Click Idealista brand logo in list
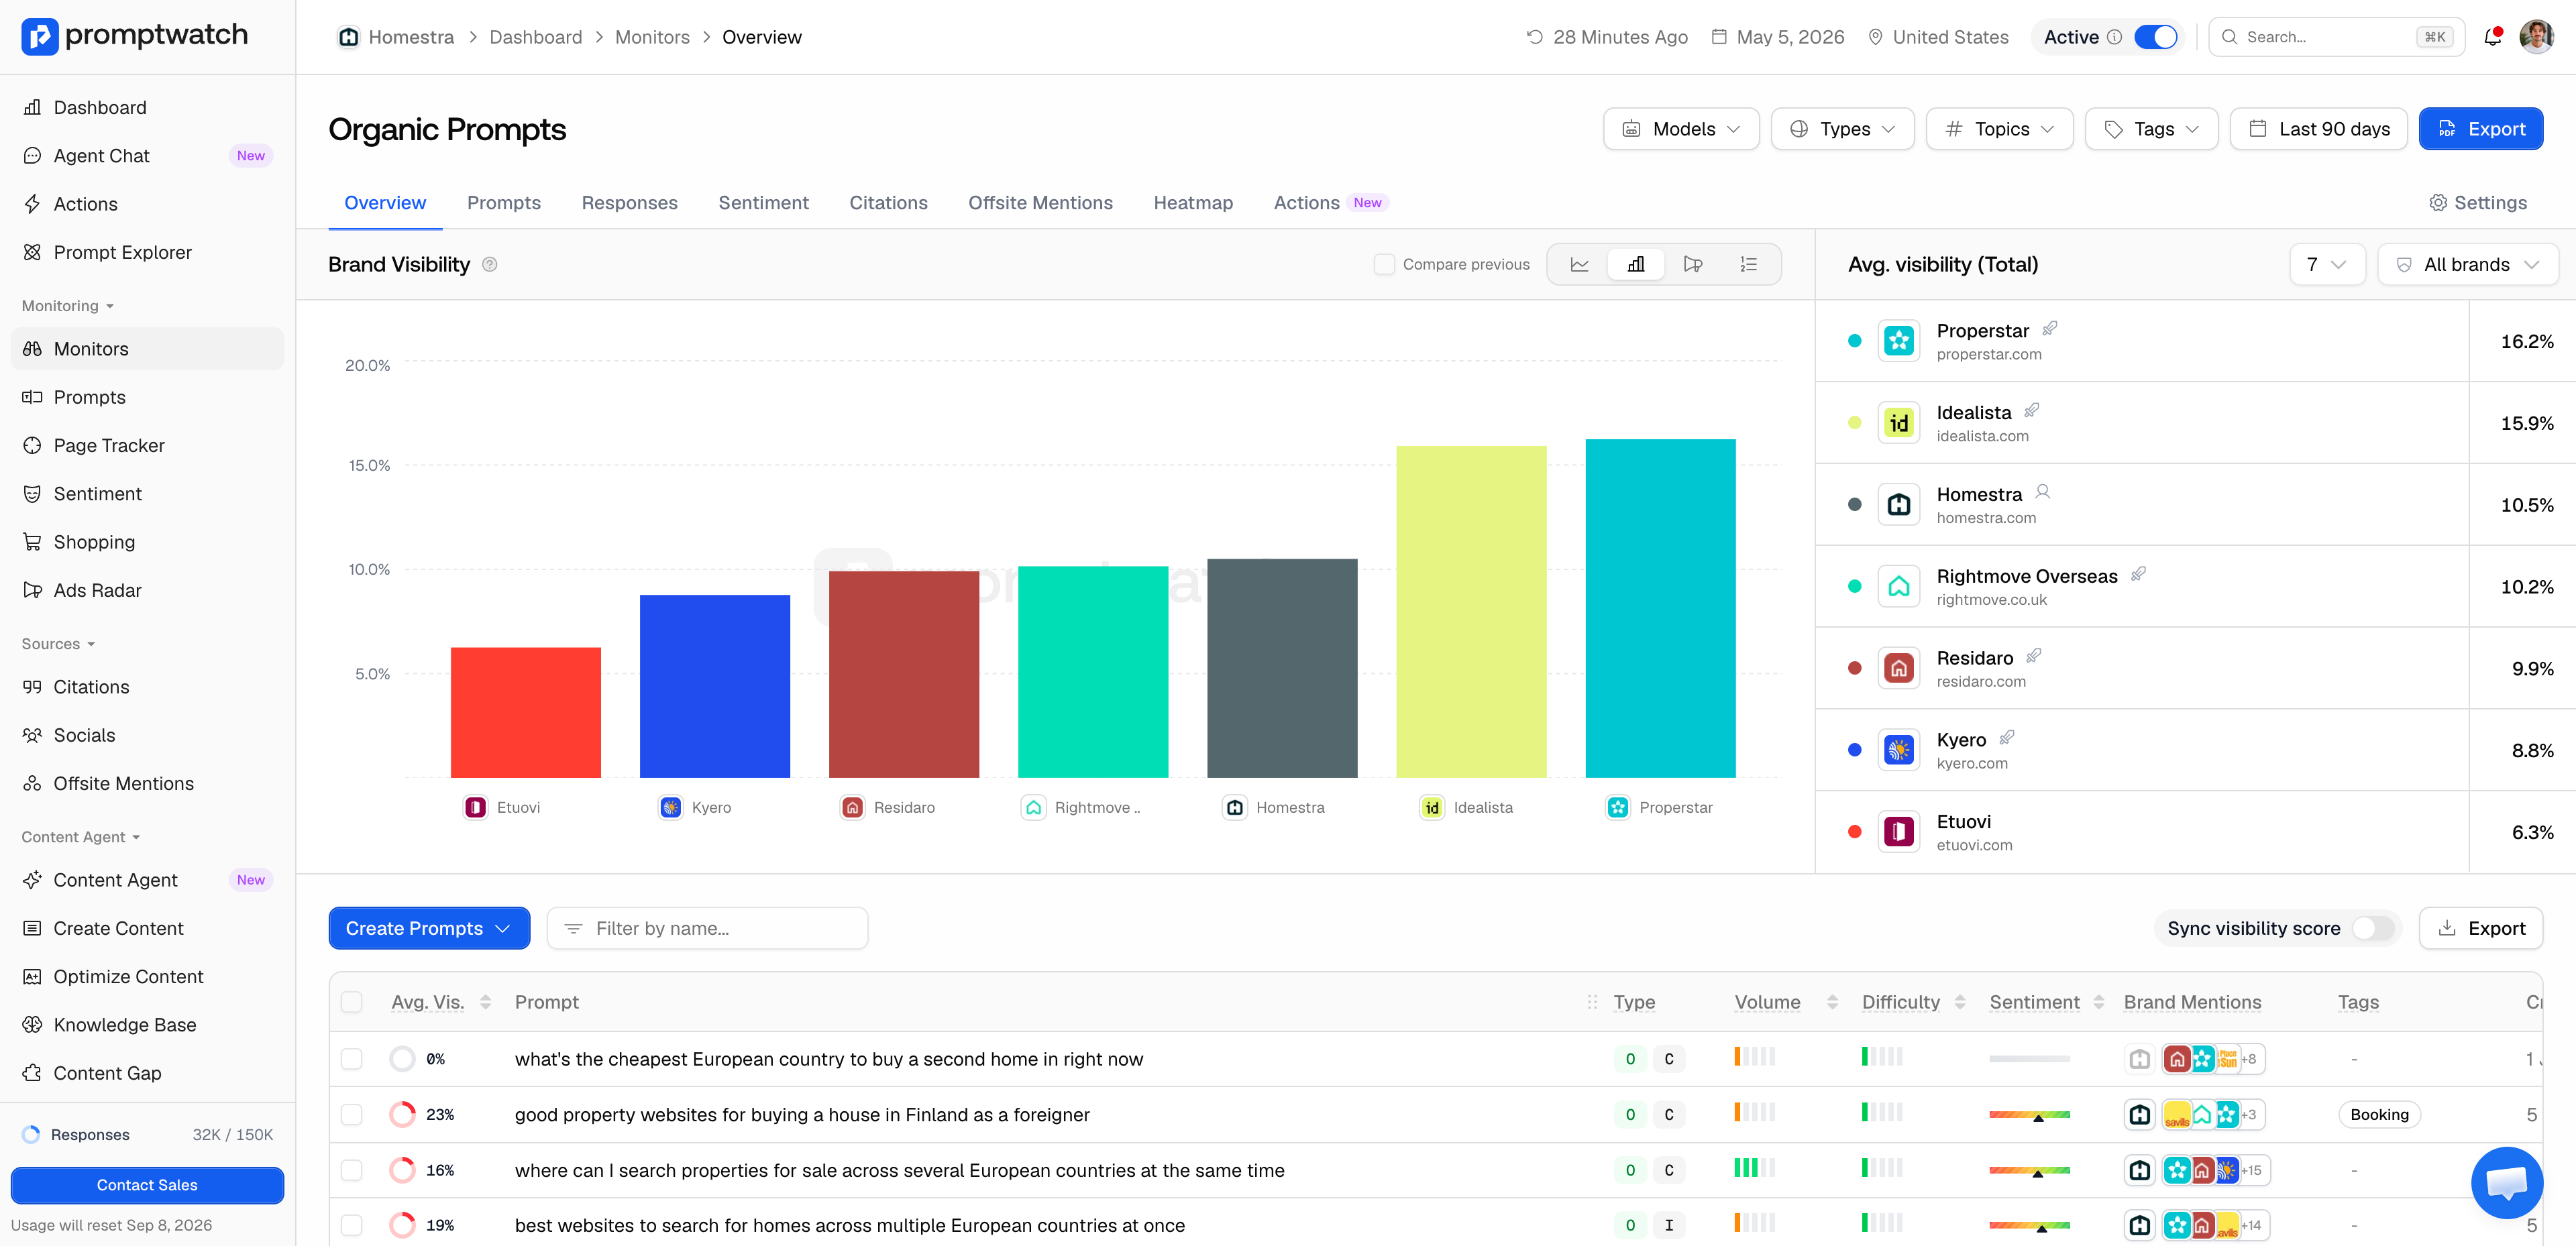 point(1898,423)
